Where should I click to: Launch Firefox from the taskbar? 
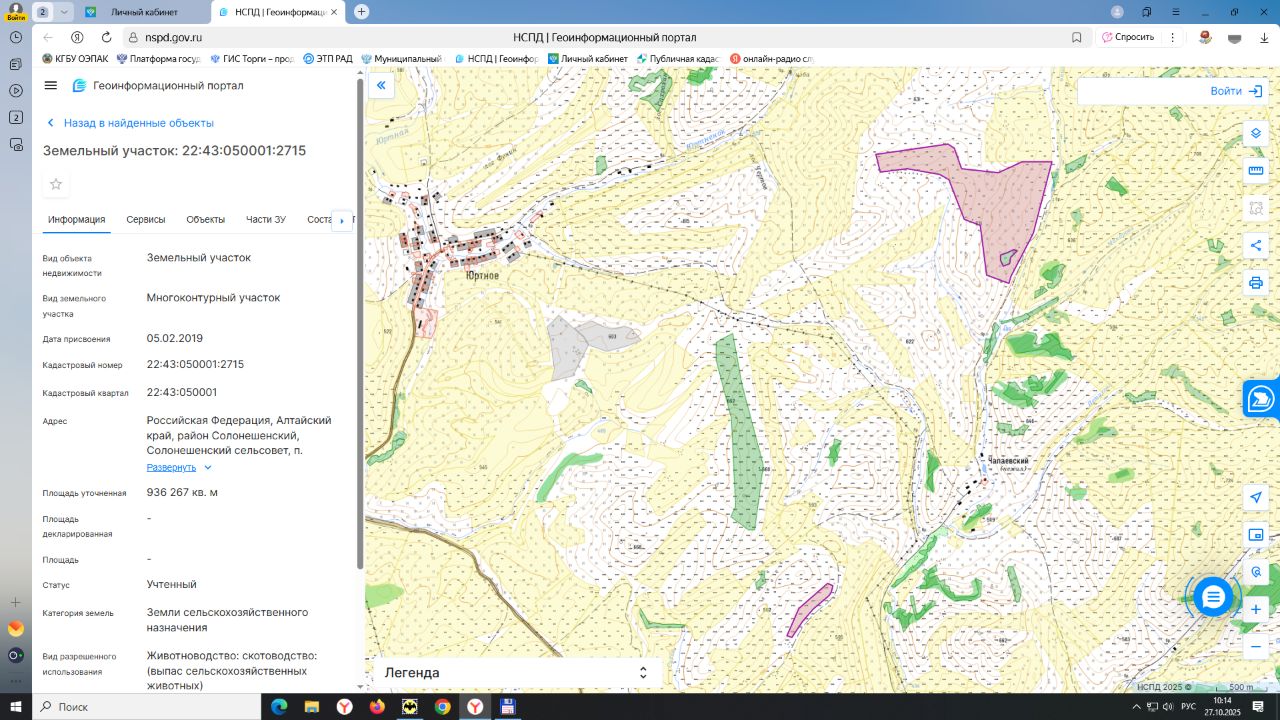(377, 707)
